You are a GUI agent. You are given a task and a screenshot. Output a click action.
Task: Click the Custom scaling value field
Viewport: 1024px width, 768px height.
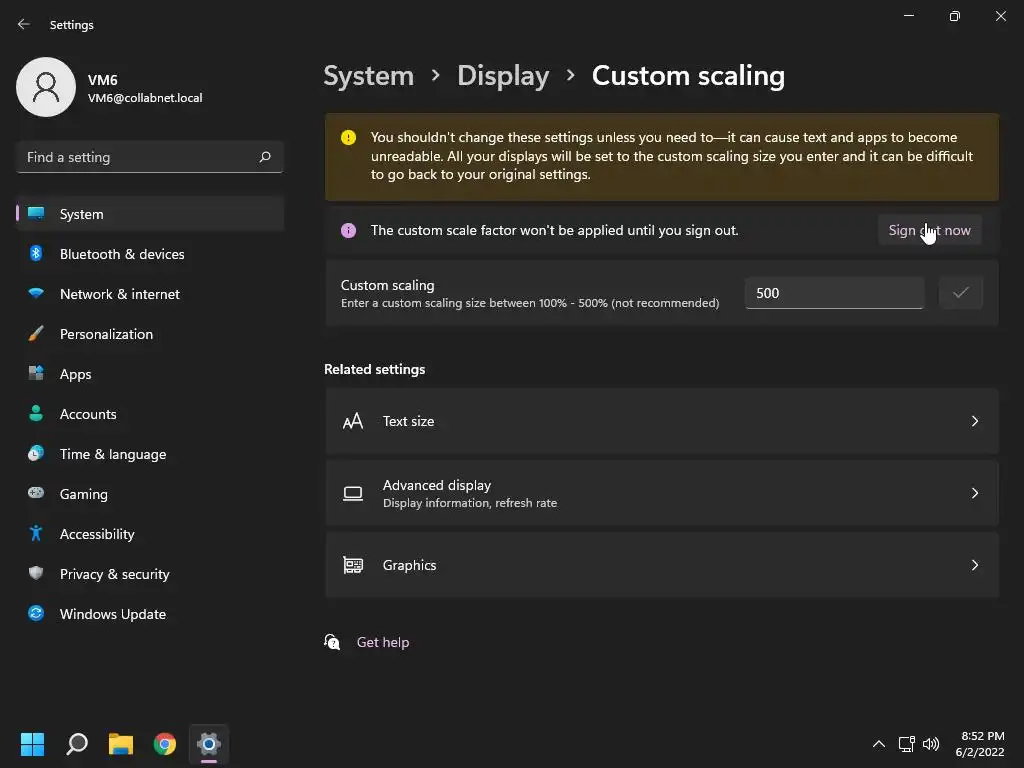pos(833,293)
